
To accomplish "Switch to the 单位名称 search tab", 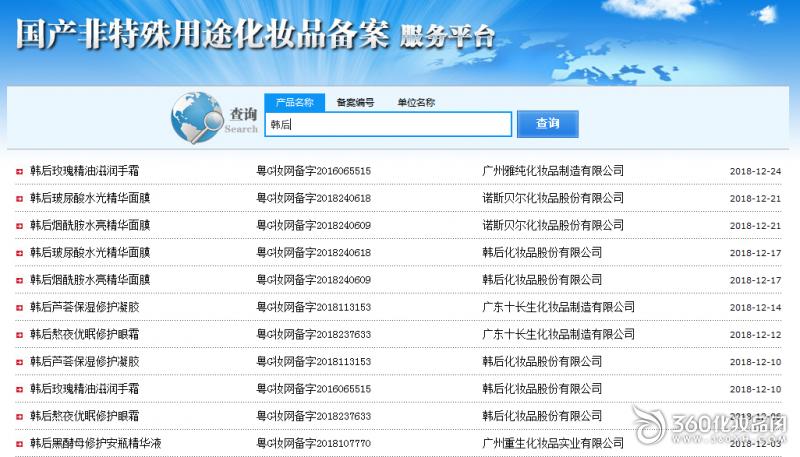I will click(x=416, y=103).
